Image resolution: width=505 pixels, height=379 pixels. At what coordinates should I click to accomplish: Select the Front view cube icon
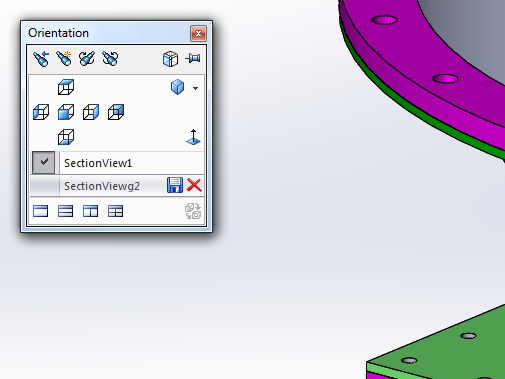pyautogui.click(x=66, y=112)
